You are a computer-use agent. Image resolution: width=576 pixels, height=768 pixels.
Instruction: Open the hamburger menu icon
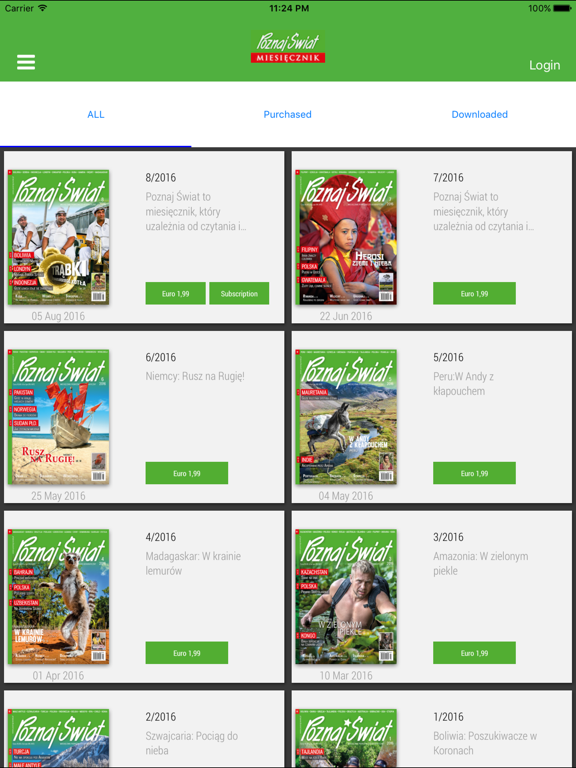[26, 62]
